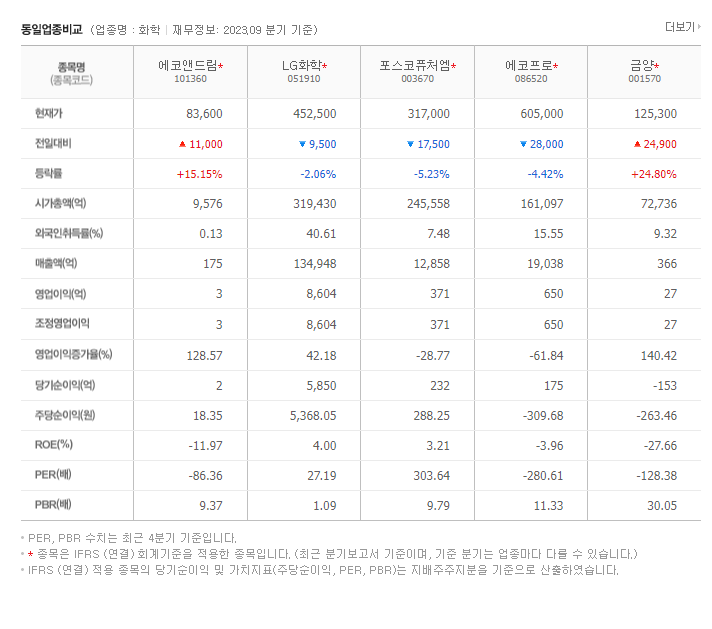Select the 현재가 row label
Image resolution: width=712 pixels, height=629 pixels.
[x=48, y=113]
